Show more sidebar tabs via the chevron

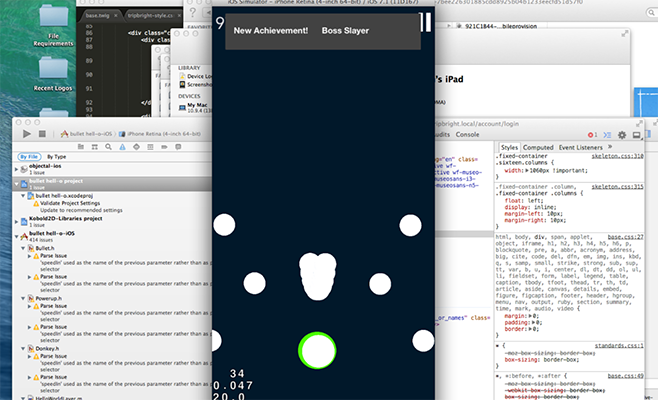click(x=610, y=147)
